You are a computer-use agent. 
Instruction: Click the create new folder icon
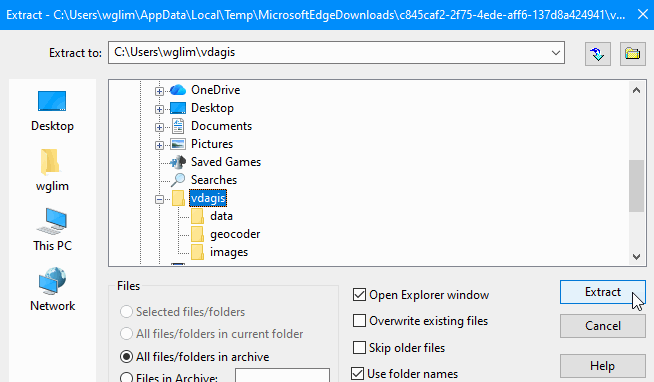[632, 54]
